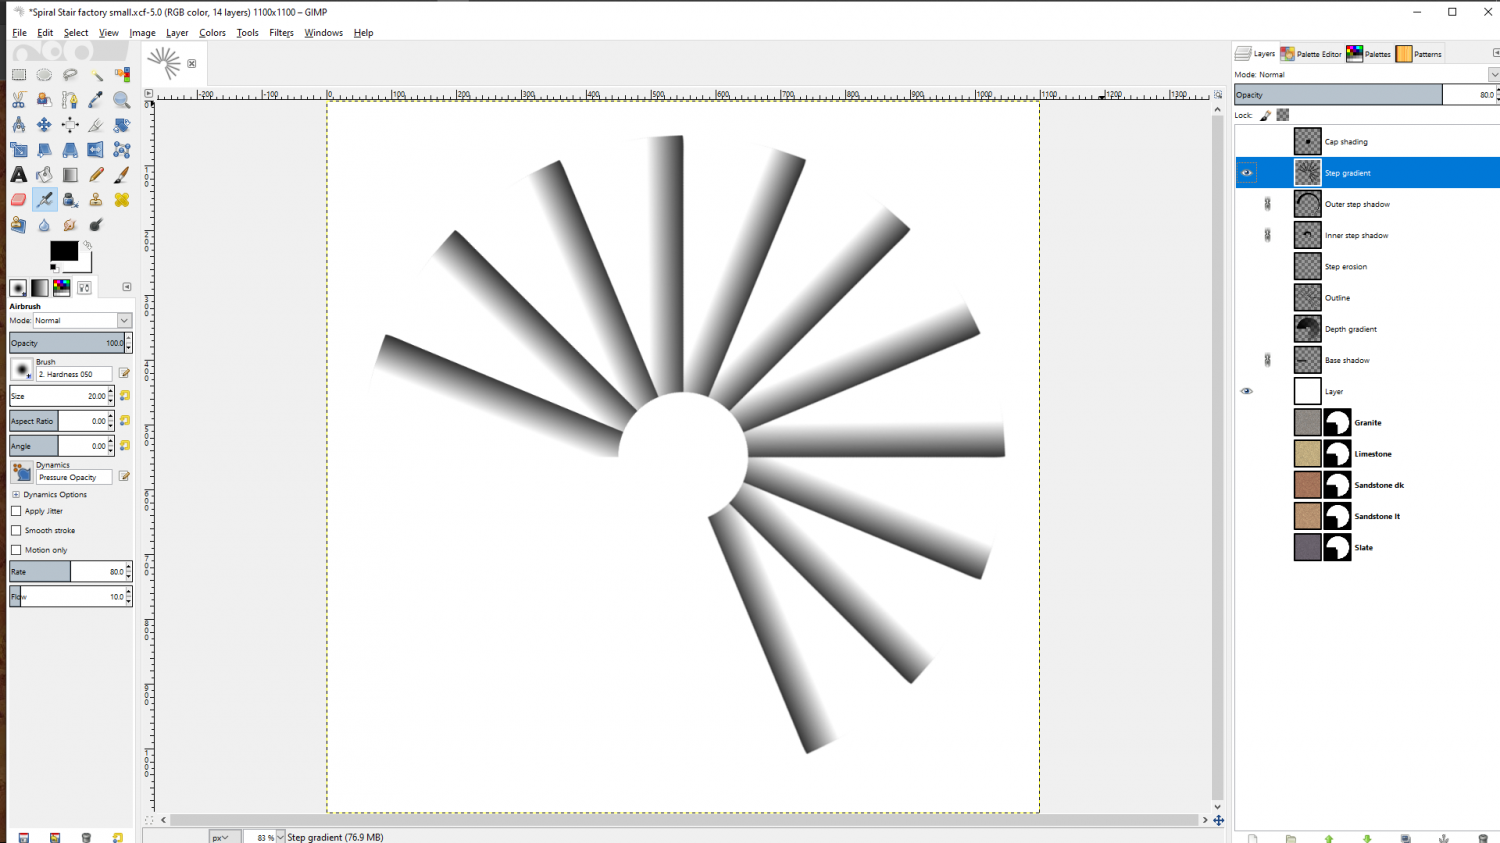Switch to the Palettes tab
Image resolution: width=1500 pixels, height=843 pixels.
tap(1369, 54)
